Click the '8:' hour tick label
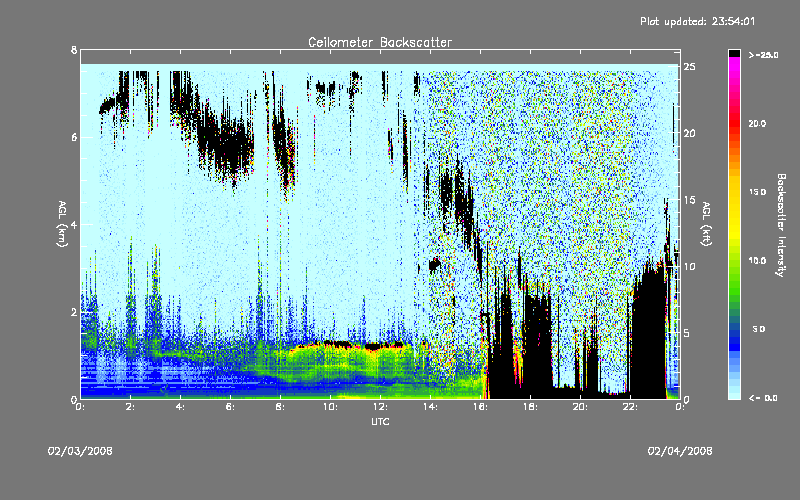The width and height of the screenshot is (800, 500). point(281,407)
